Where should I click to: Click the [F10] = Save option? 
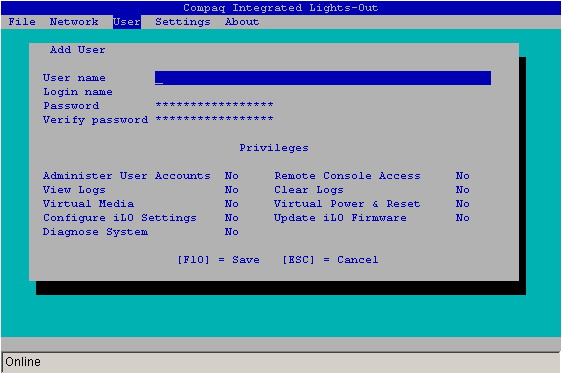(218, 259)
